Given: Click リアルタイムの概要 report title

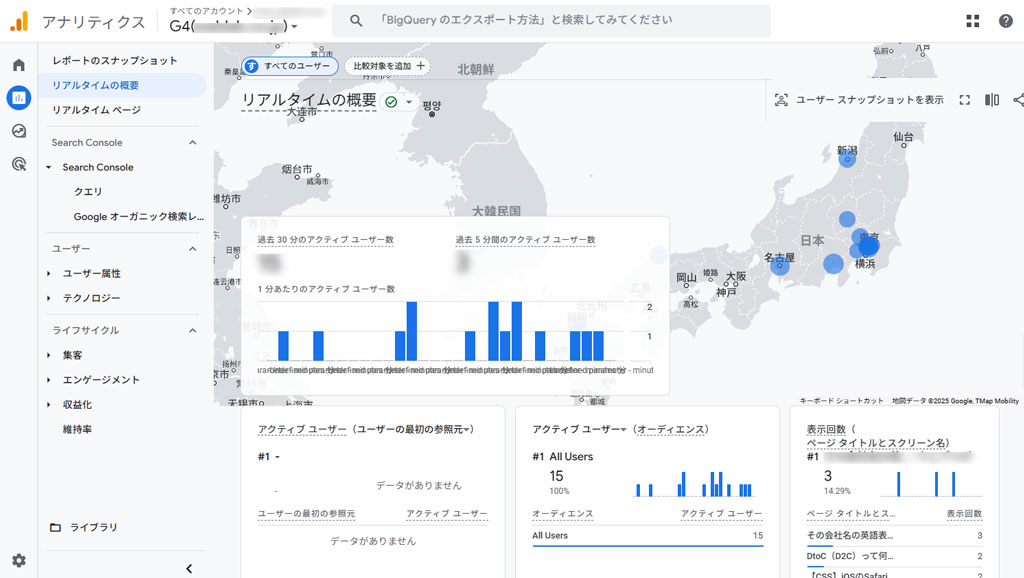Looking at the screenshot, I should [309, 100].
